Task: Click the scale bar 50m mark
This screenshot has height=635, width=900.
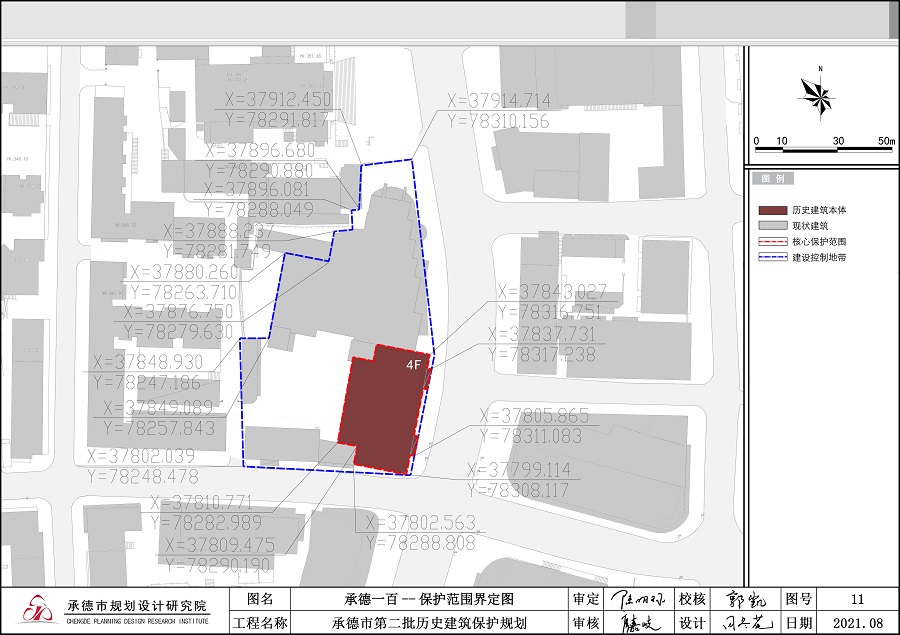Action: pyautogui.click(x=886, y=141)
